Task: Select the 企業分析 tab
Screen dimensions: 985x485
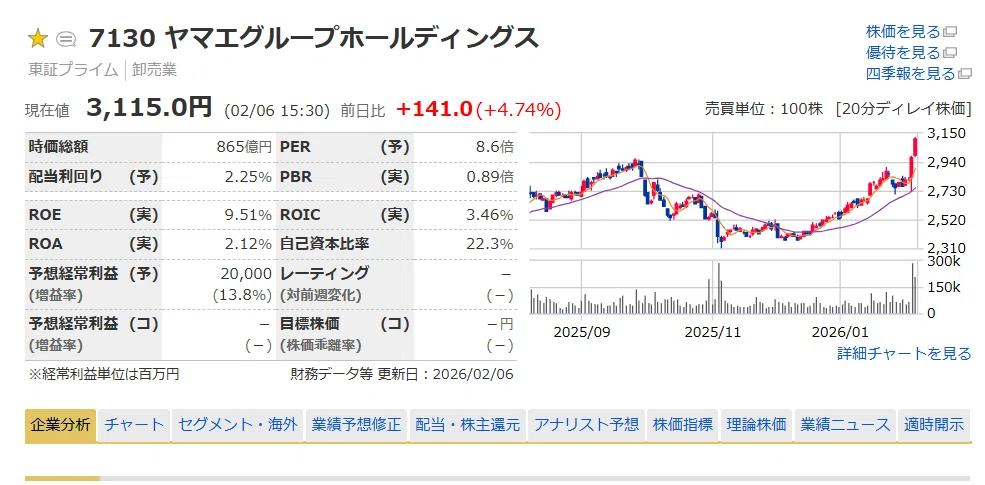Action: click(60, 425)
